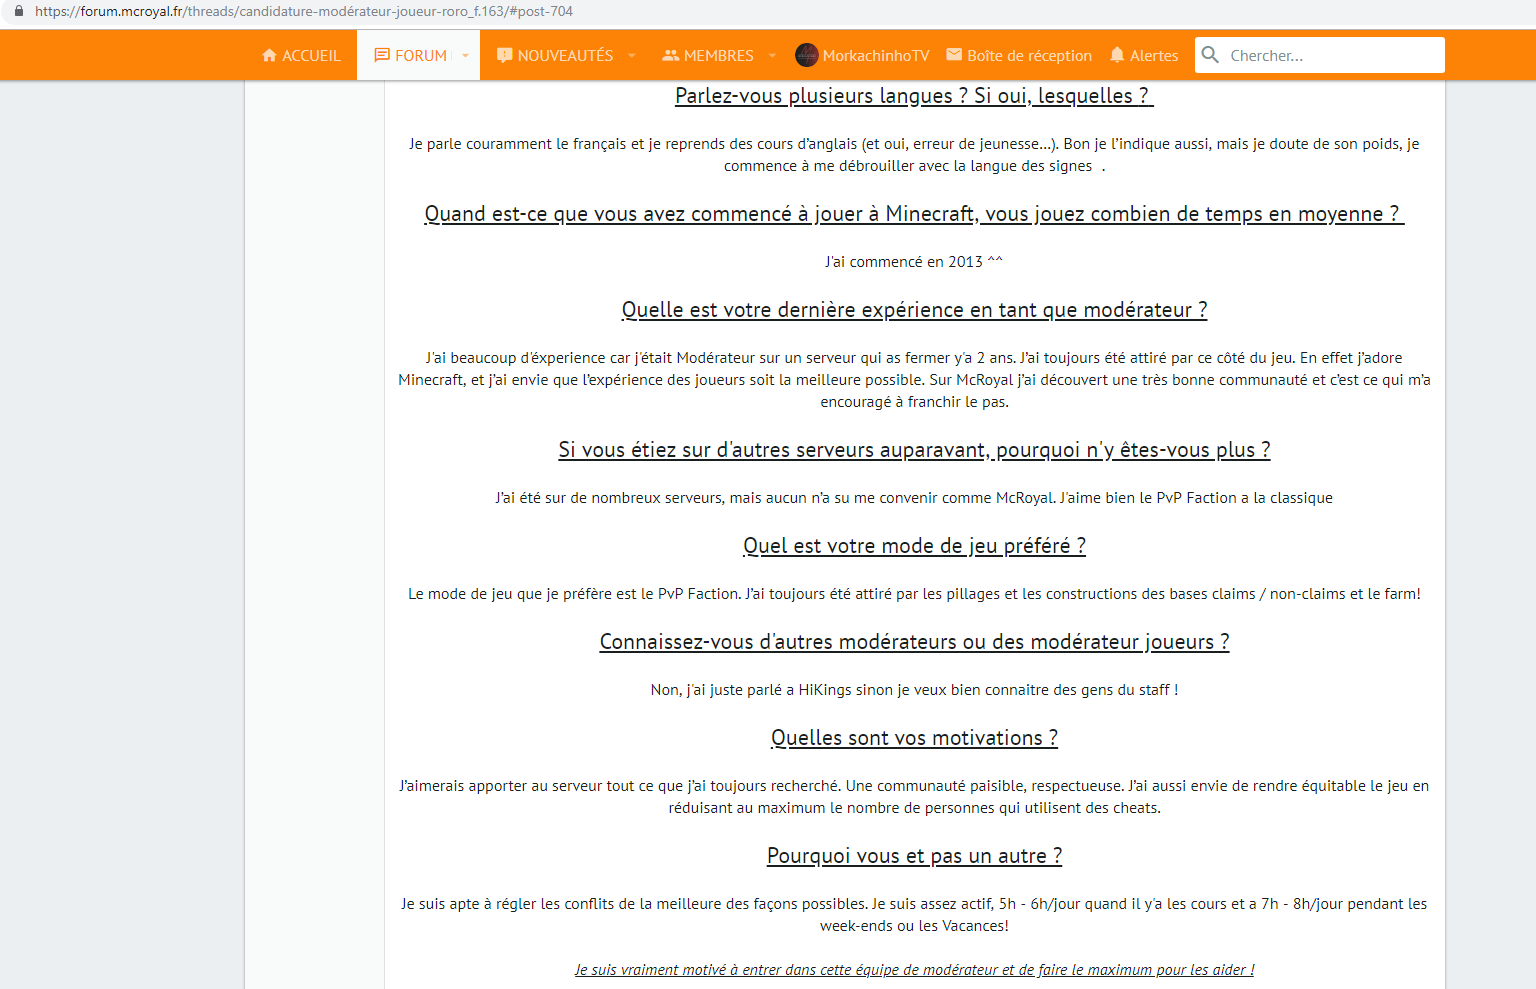Click italic line "Je suis vraiment motivé"
1536x989 pixels.
point(914,970)
